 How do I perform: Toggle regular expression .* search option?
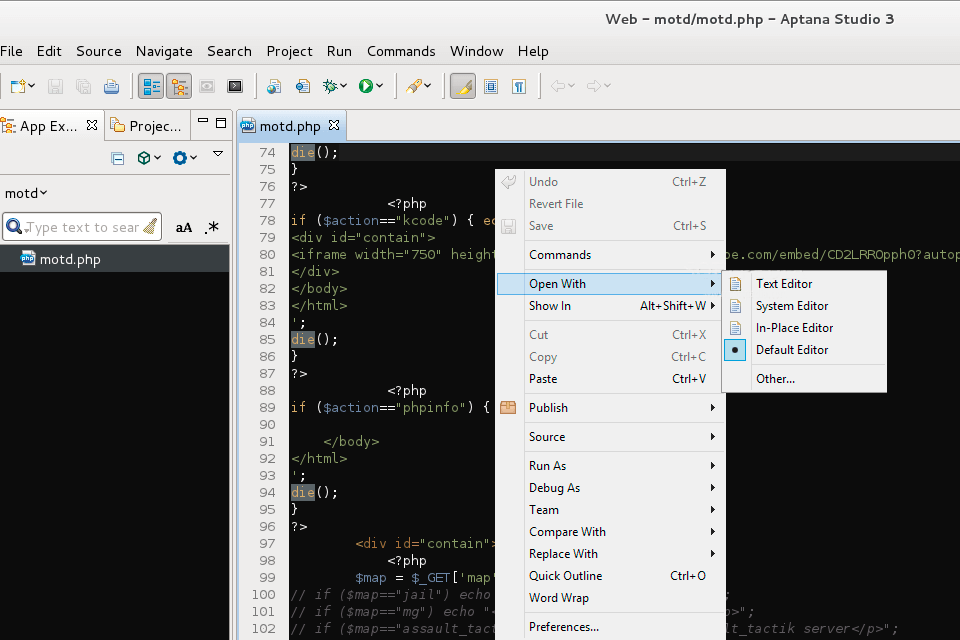[212, 227]
